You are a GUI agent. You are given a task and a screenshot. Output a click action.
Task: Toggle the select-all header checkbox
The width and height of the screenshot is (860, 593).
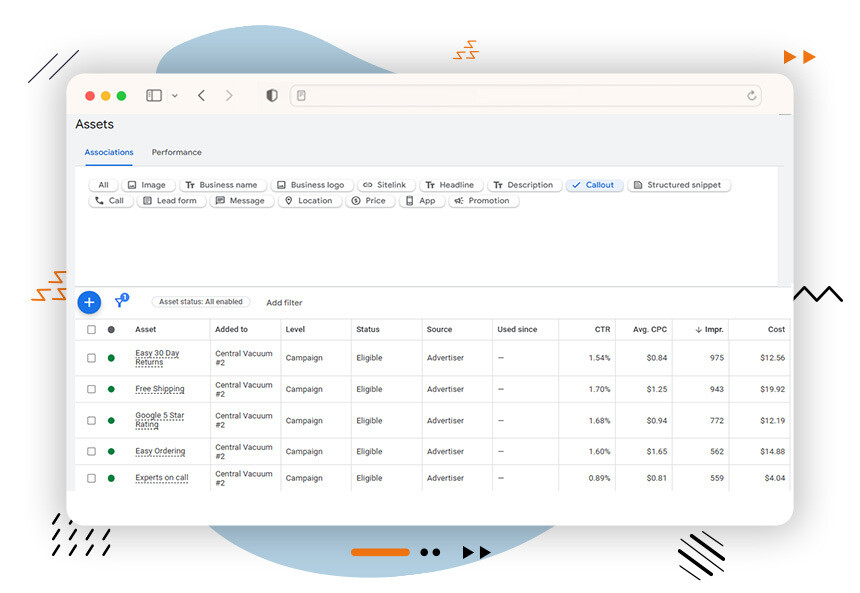pyautogui.click(x=91, y=329)
